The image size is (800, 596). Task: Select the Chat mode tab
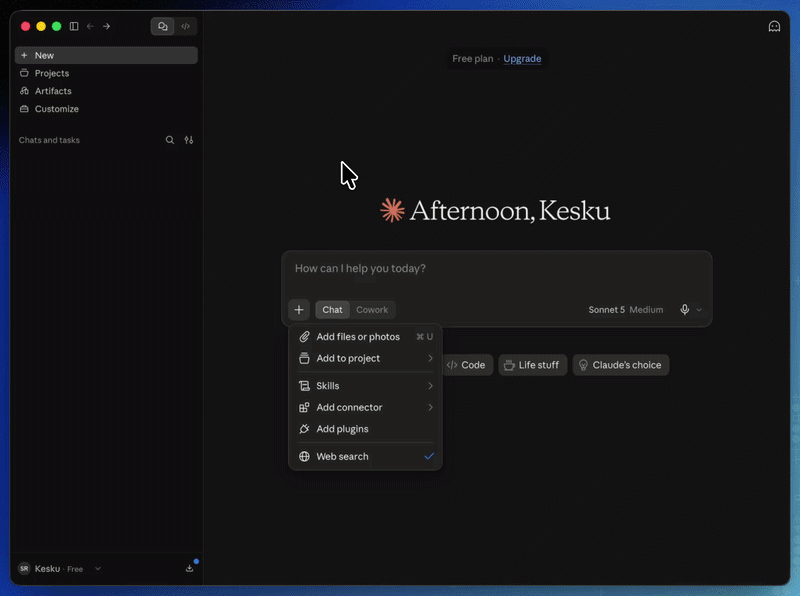(332, 310)
